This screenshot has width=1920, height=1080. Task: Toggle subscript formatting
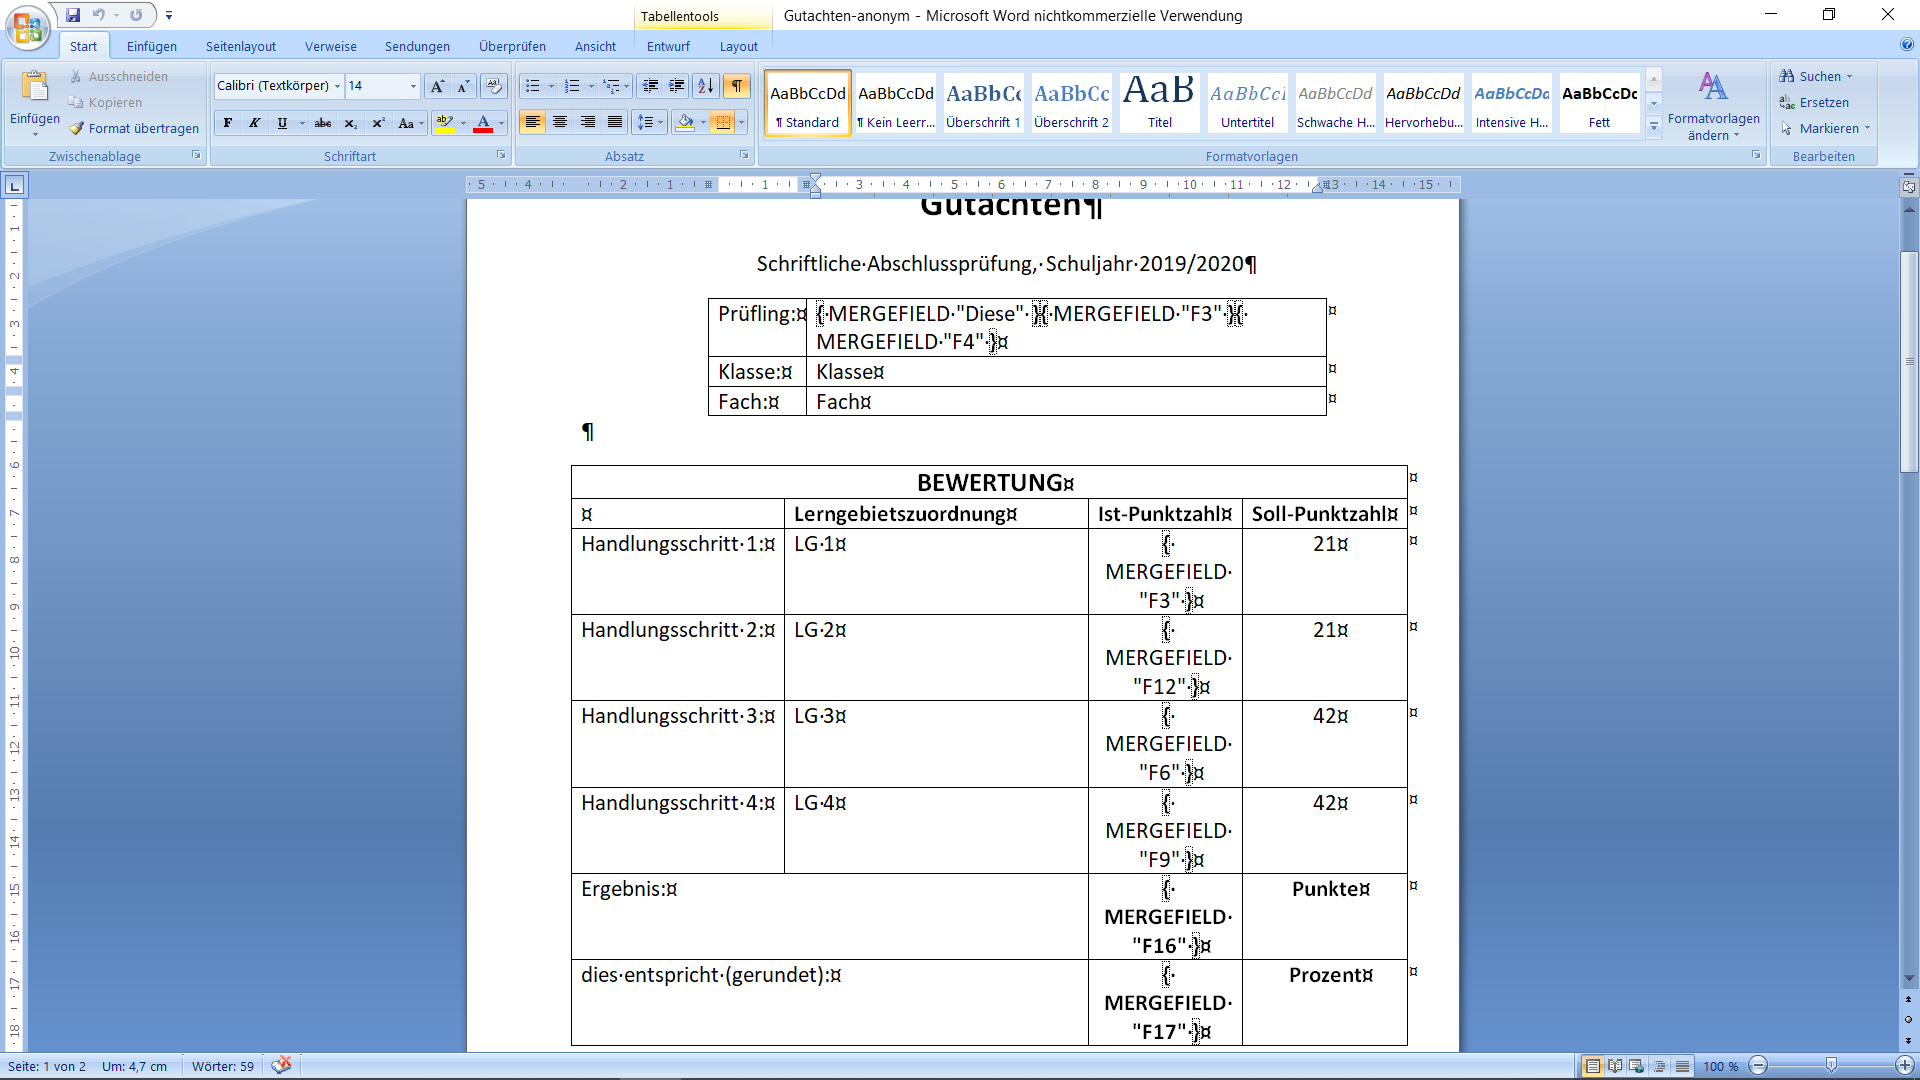pos(350,123)
